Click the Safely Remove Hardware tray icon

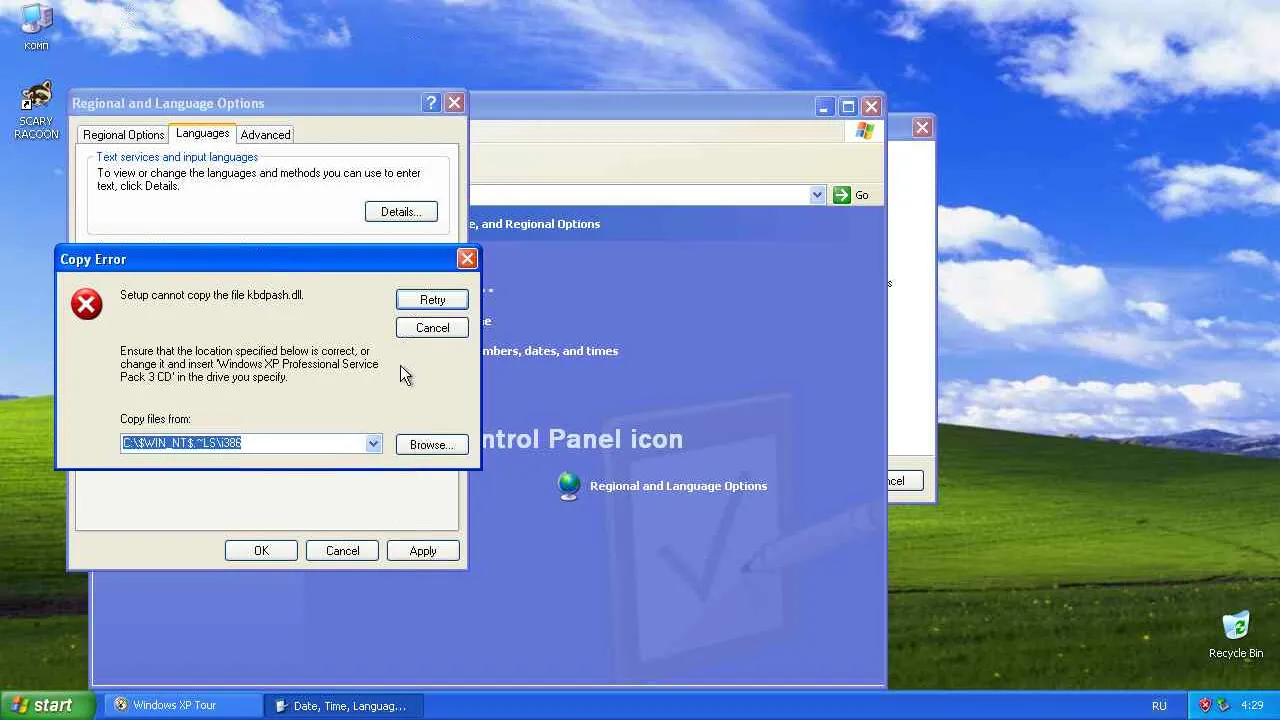point(1223,705)
